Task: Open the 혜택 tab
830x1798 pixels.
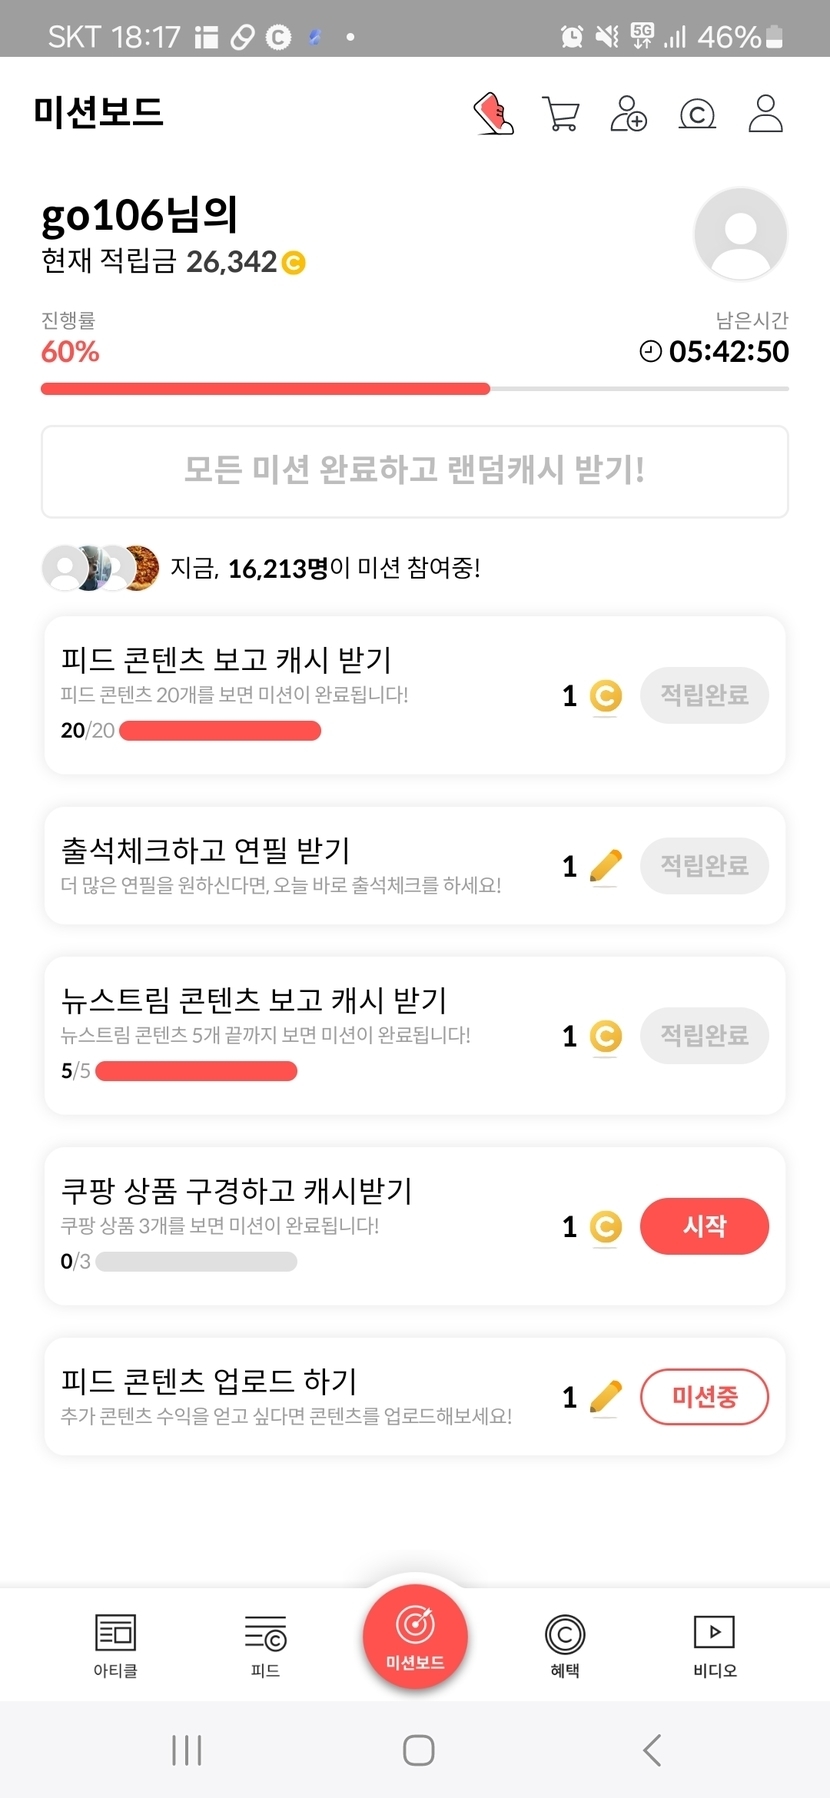Action: (x=565, y=1645)
